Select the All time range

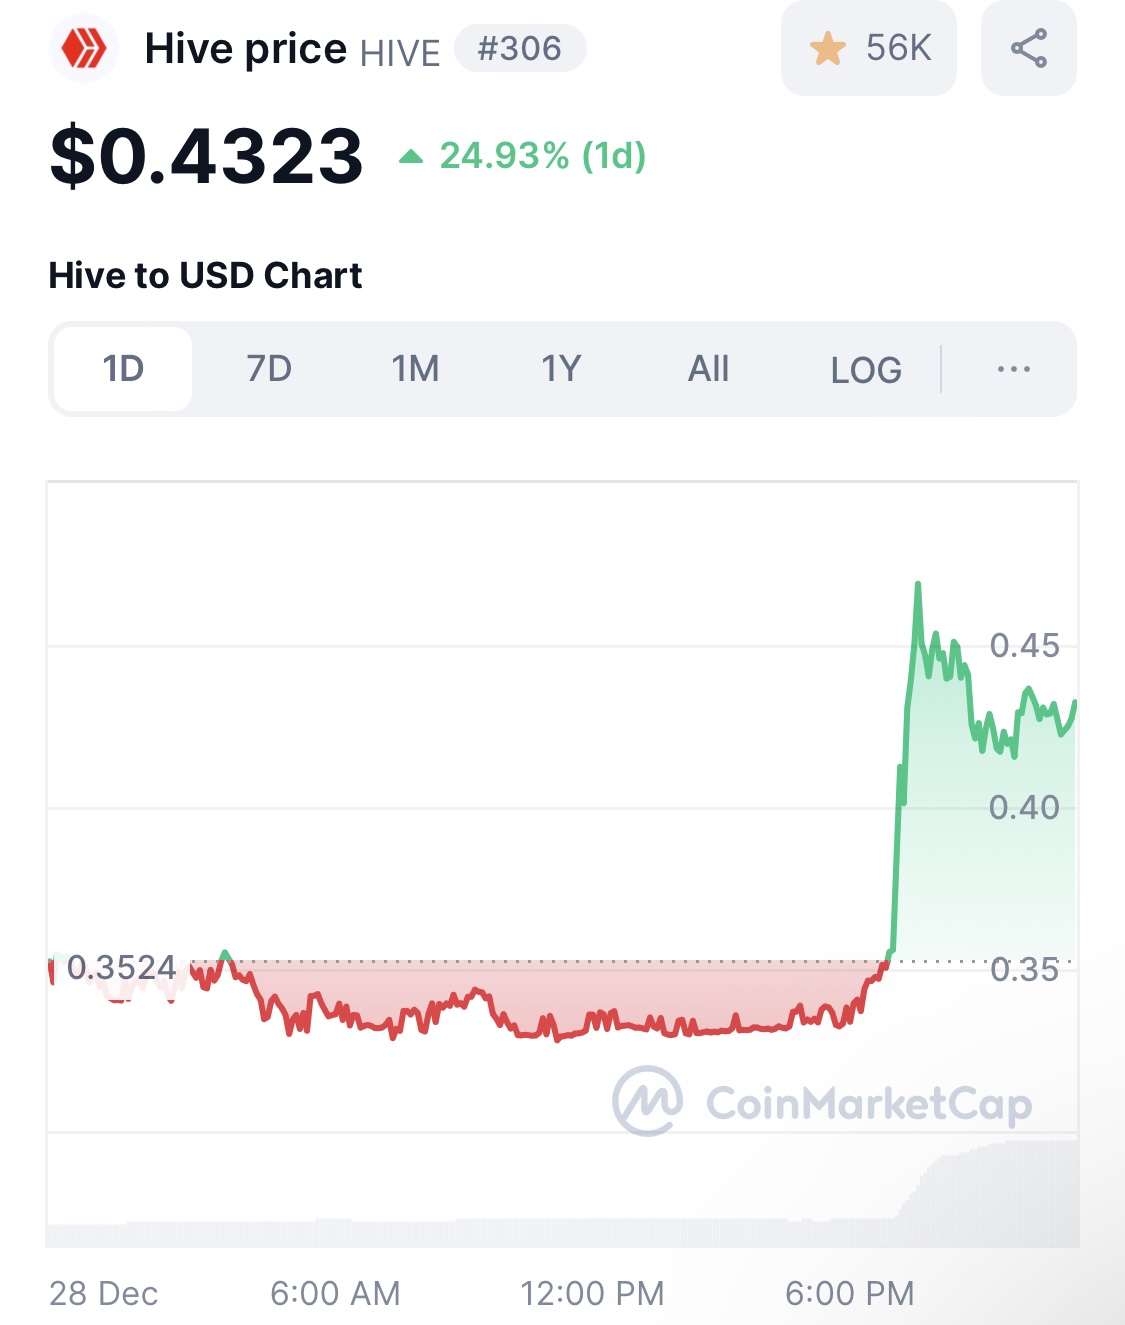coord(708,369)
